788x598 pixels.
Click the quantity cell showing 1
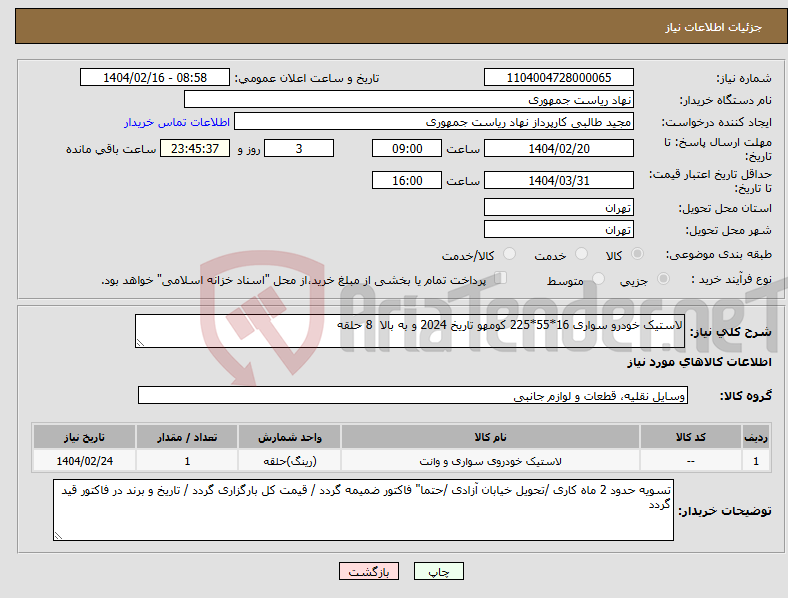pyautogui.click(x=187, y=461)
